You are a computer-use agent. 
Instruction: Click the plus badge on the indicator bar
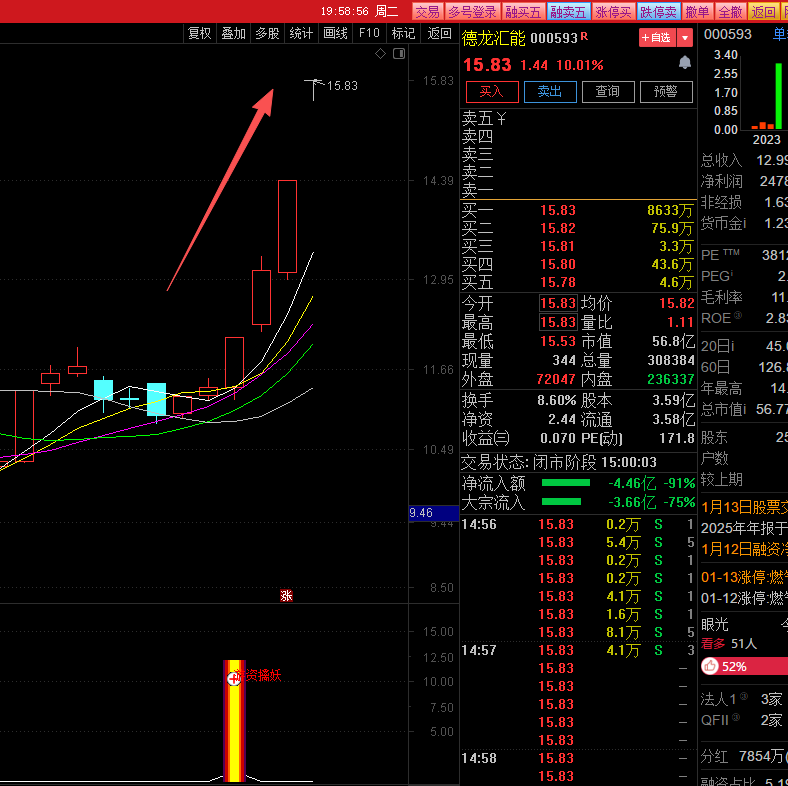[x=234, y=678]
